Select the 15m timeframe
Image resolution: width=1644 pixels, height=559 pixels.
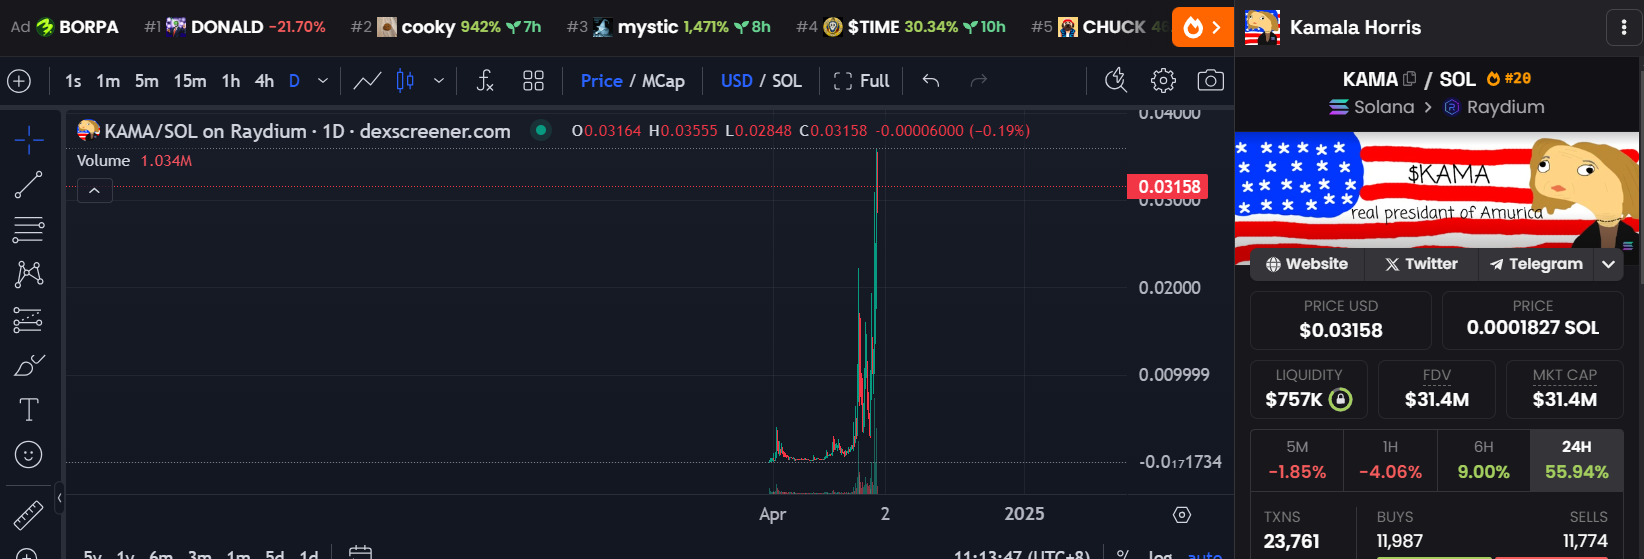pos(190,81)
